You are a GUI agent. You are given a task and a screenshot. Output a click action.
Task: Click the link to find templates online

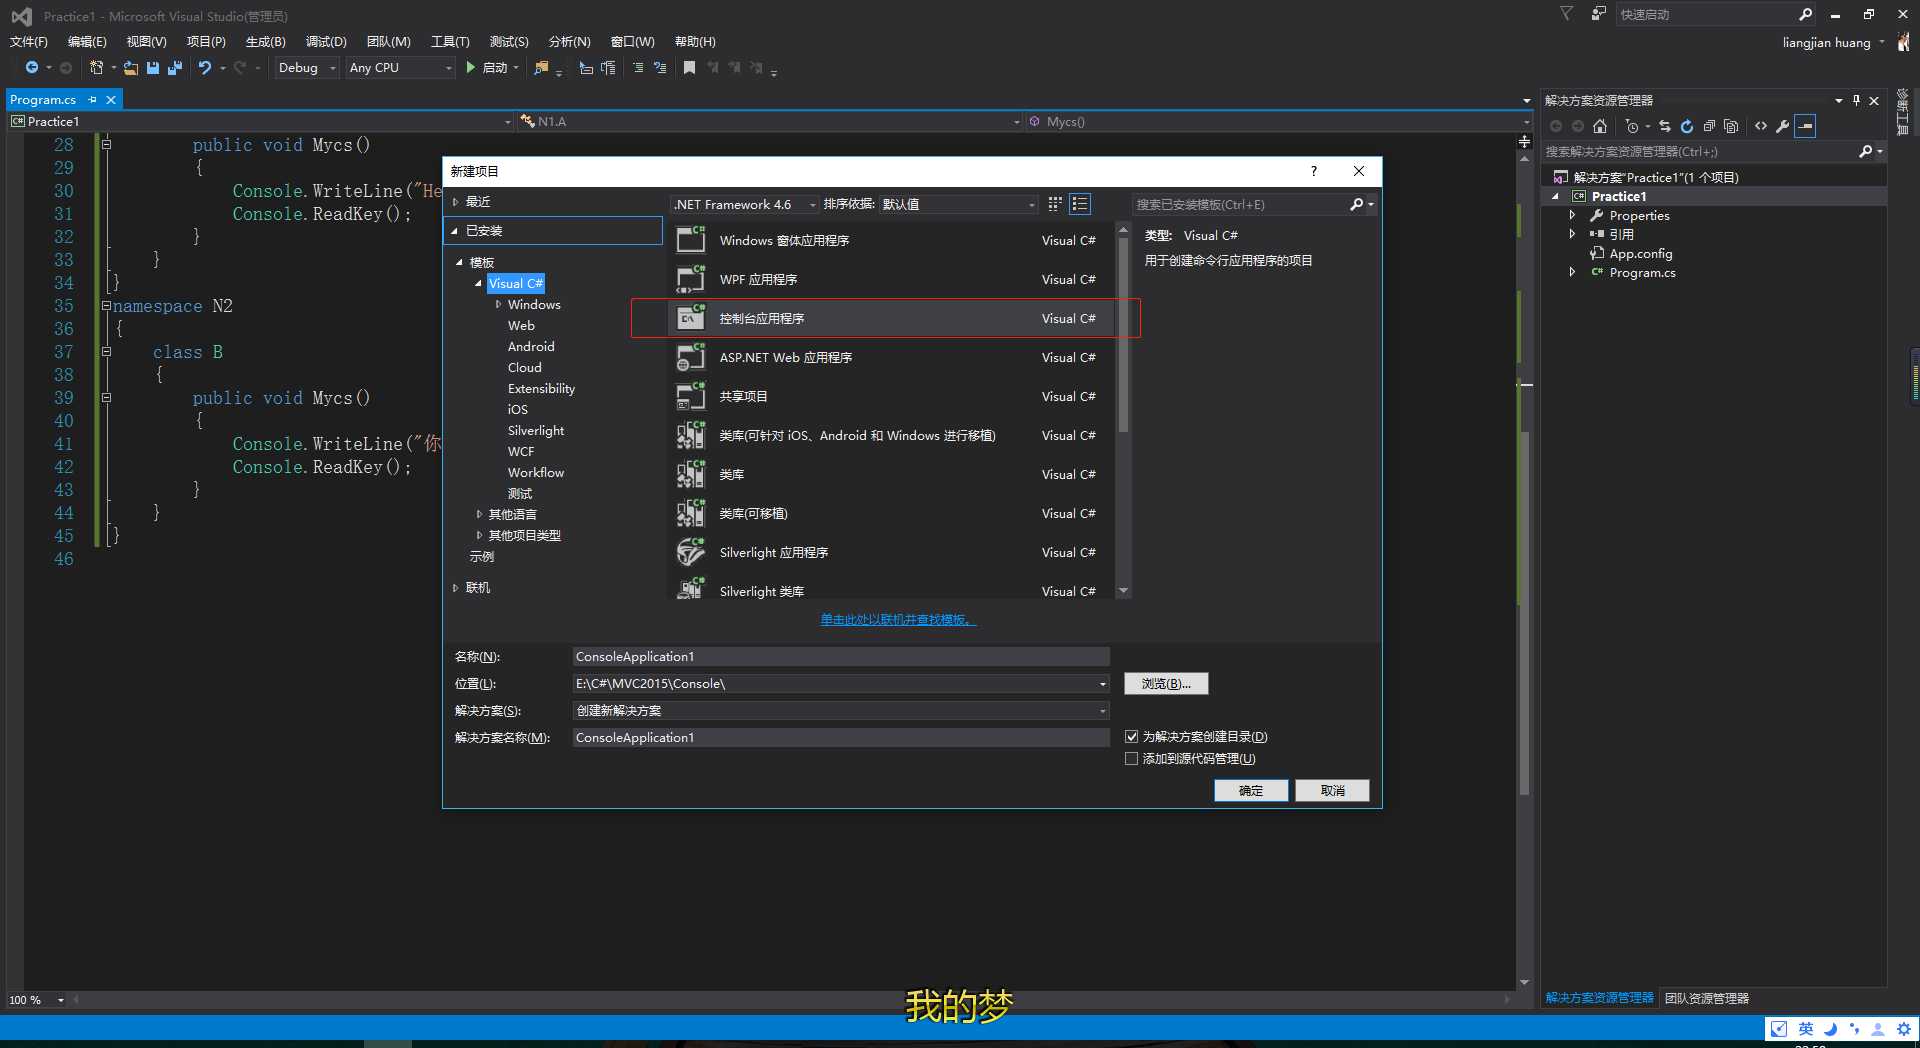click(898, 620)
